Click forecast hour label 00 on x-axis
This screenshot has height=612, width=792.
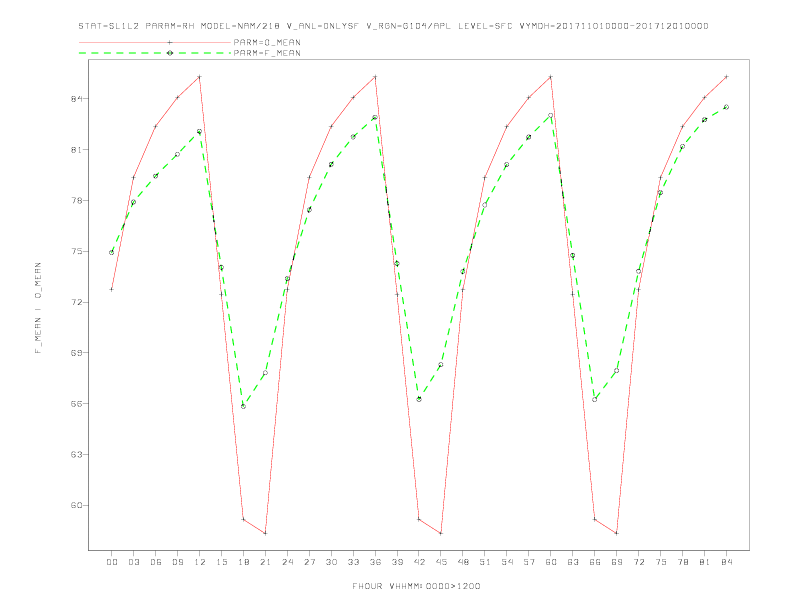click(x=112, y=562)
